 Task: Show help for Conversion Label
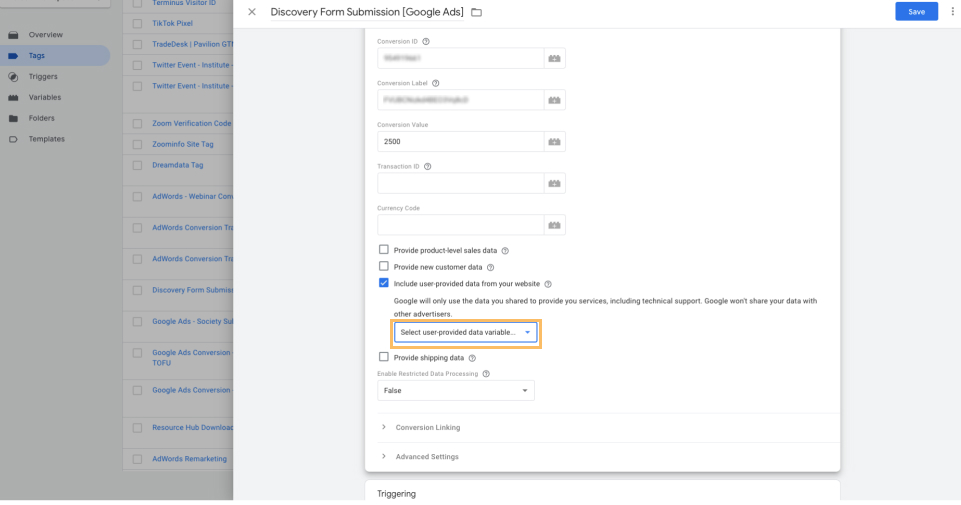point(436,83)
